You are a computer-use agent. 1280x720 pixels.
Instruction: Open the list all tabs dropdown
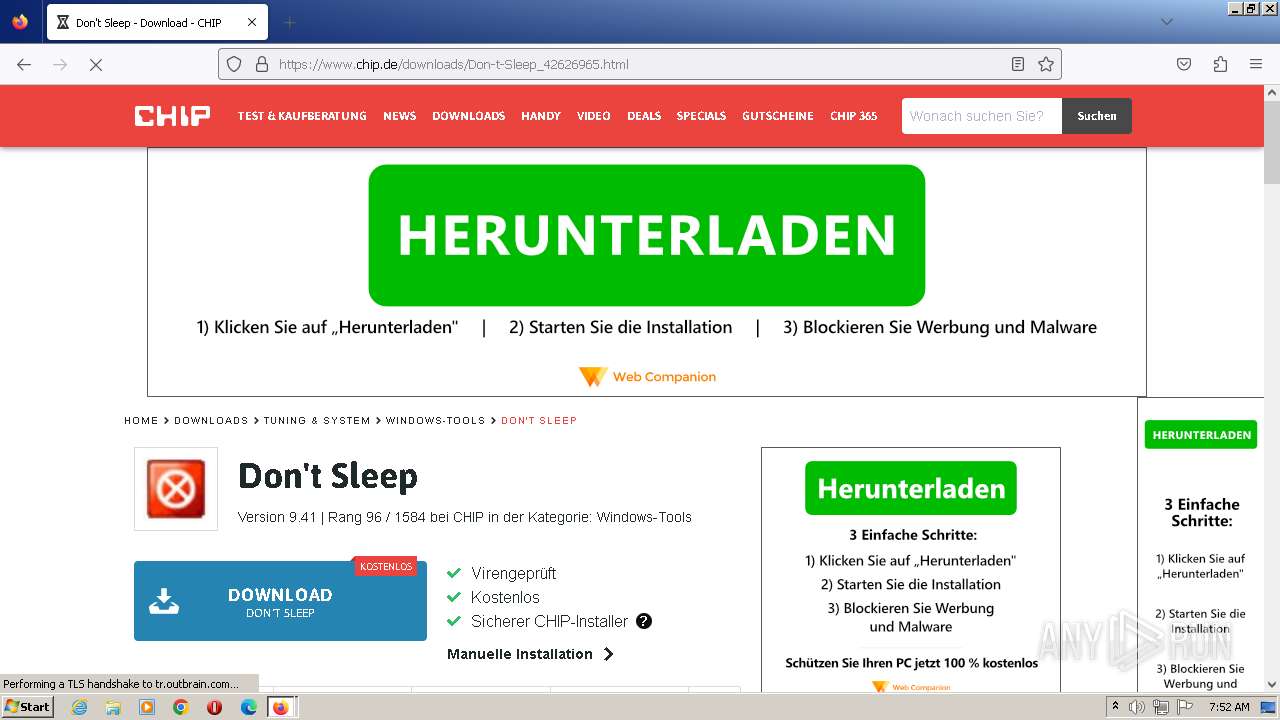(1166, 22)
